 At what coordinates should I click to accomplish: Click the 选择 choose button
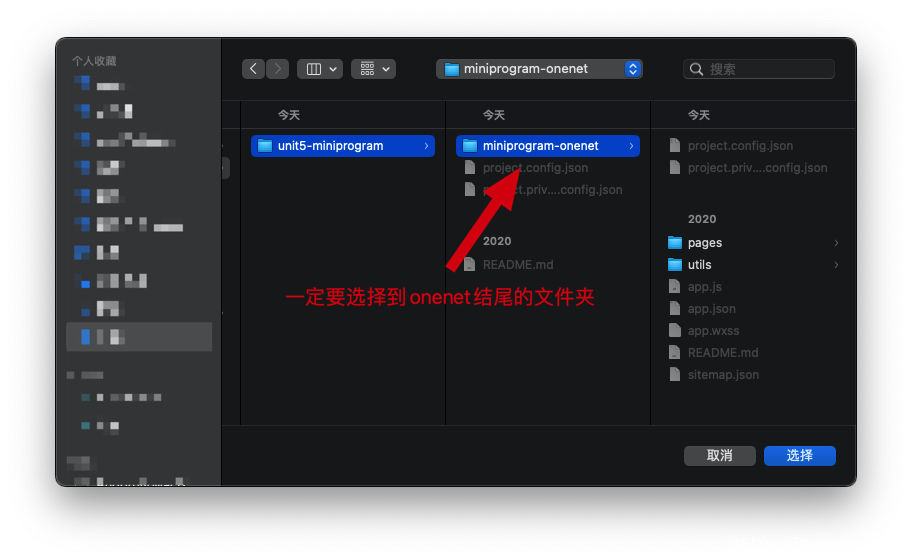tap(799, 456)
